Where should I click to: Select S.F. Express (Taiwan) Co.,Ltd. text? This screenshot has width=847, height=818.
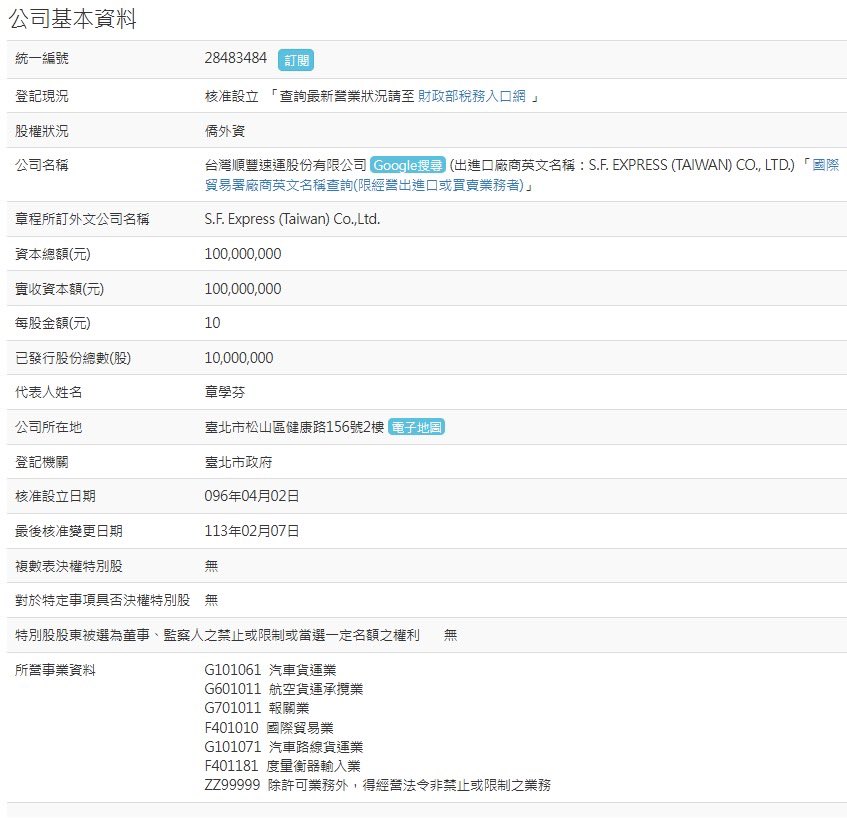click(292, 219)
